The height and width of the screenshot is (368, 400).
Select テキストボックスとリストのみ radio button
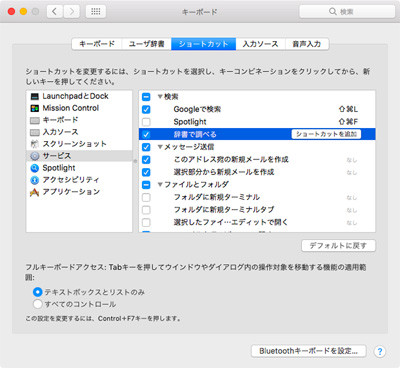(37, 292)
